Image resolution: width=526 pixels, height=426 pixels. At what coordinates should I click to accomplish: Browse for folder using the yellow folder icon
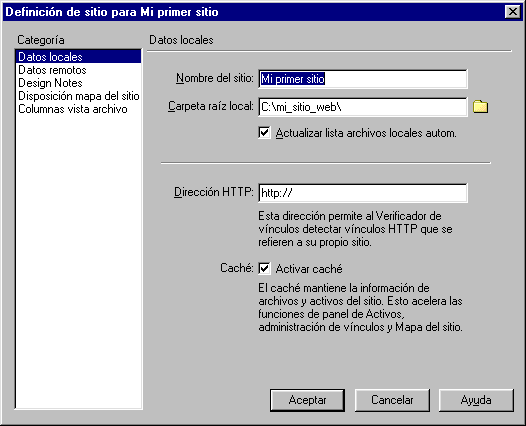coord(480,107)
